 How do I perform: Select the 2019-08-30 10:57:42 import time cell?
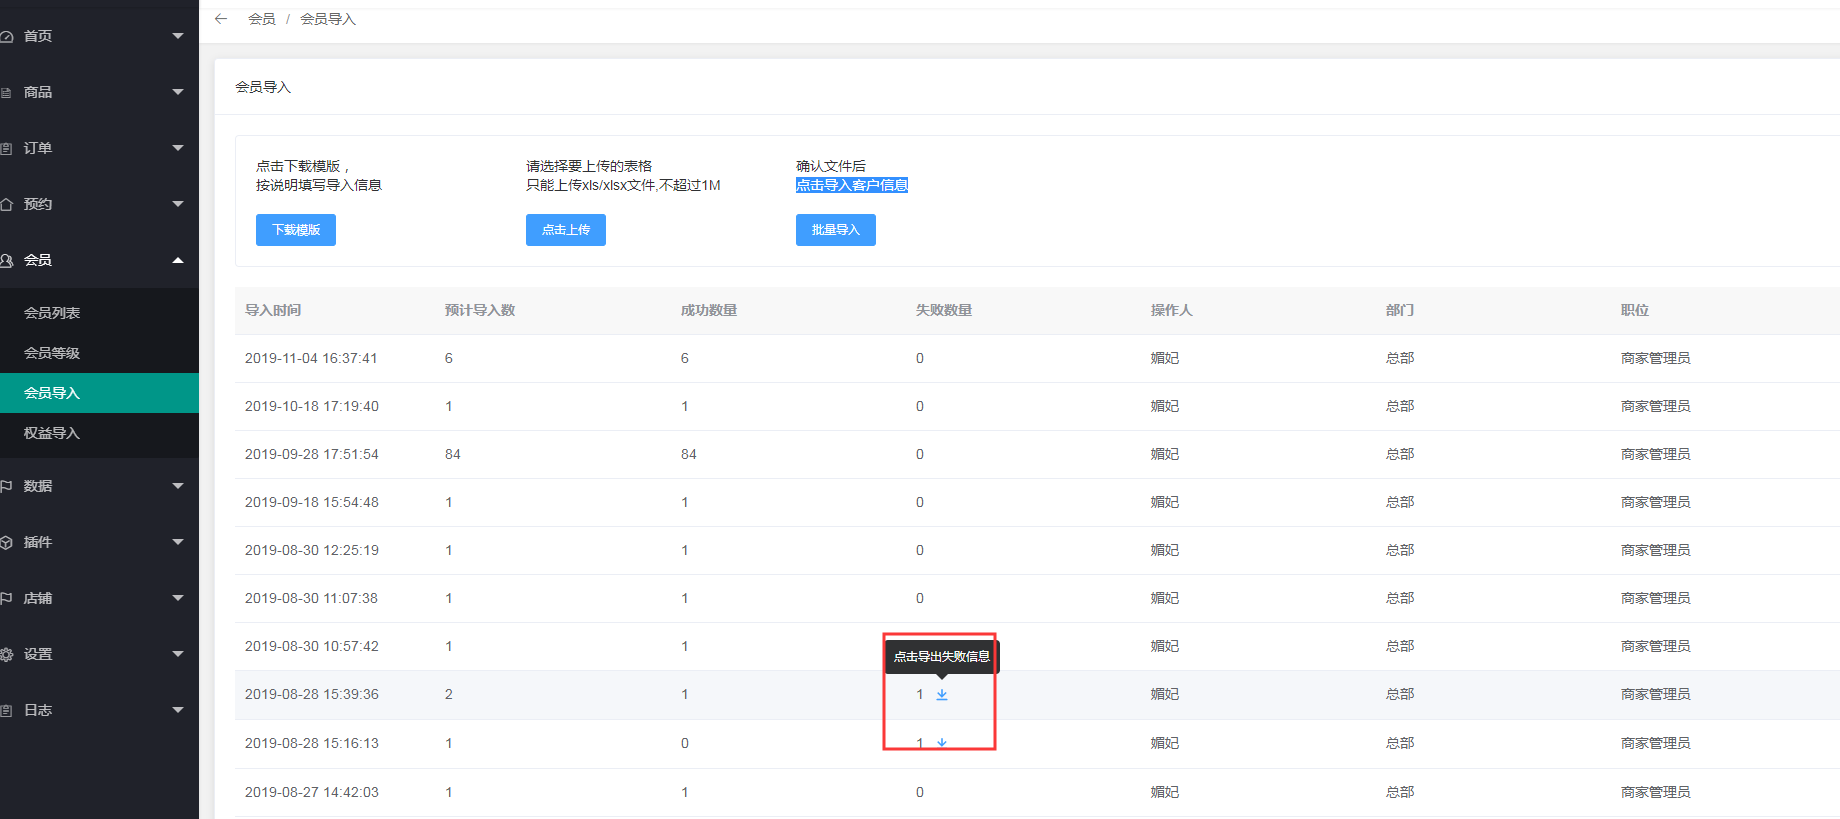point(312,646)
